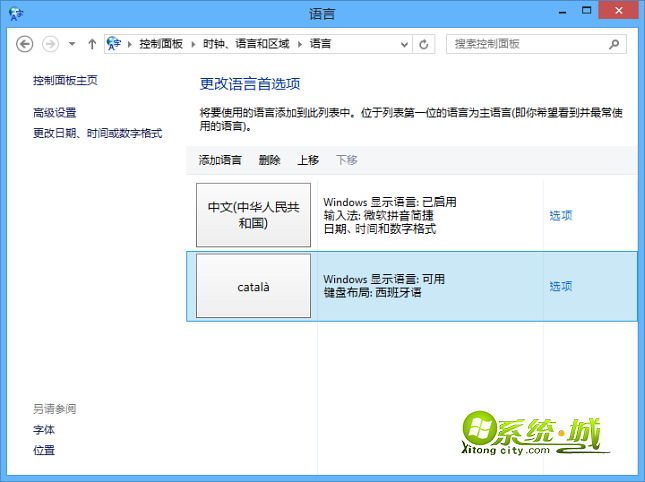Select the català language tile
This screenshot has height=482, width=645.
pos(253,286)
